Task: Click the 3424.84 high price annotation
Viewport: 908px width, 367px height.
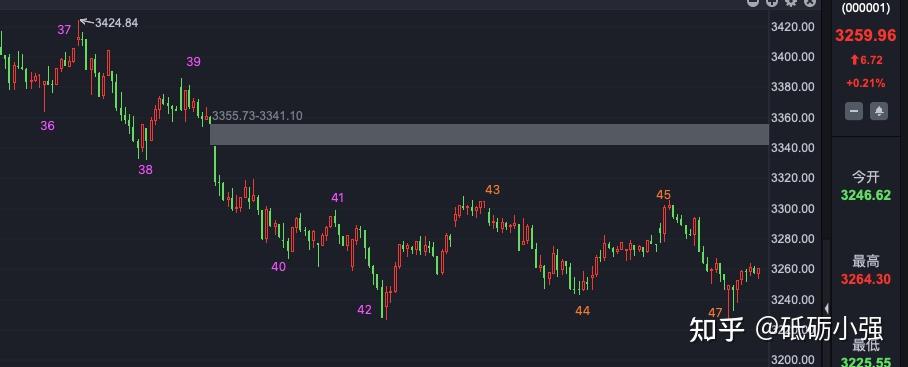Action: pyautogui.click(x=116, y=23)
